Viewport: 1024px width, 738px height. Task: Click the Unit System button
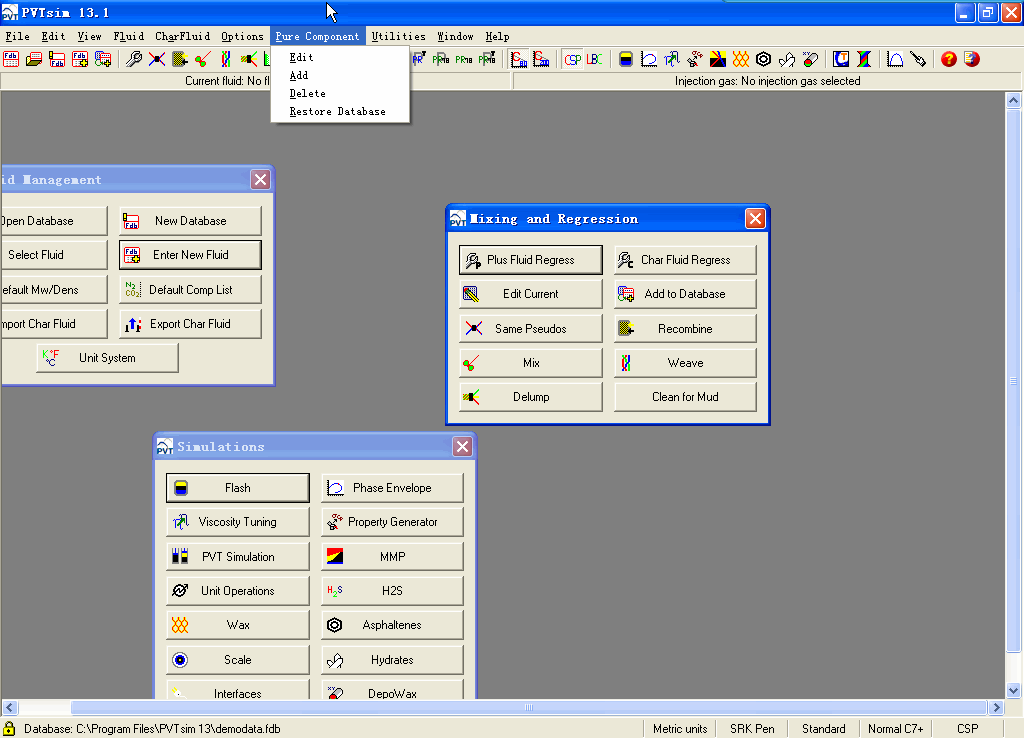107,358
